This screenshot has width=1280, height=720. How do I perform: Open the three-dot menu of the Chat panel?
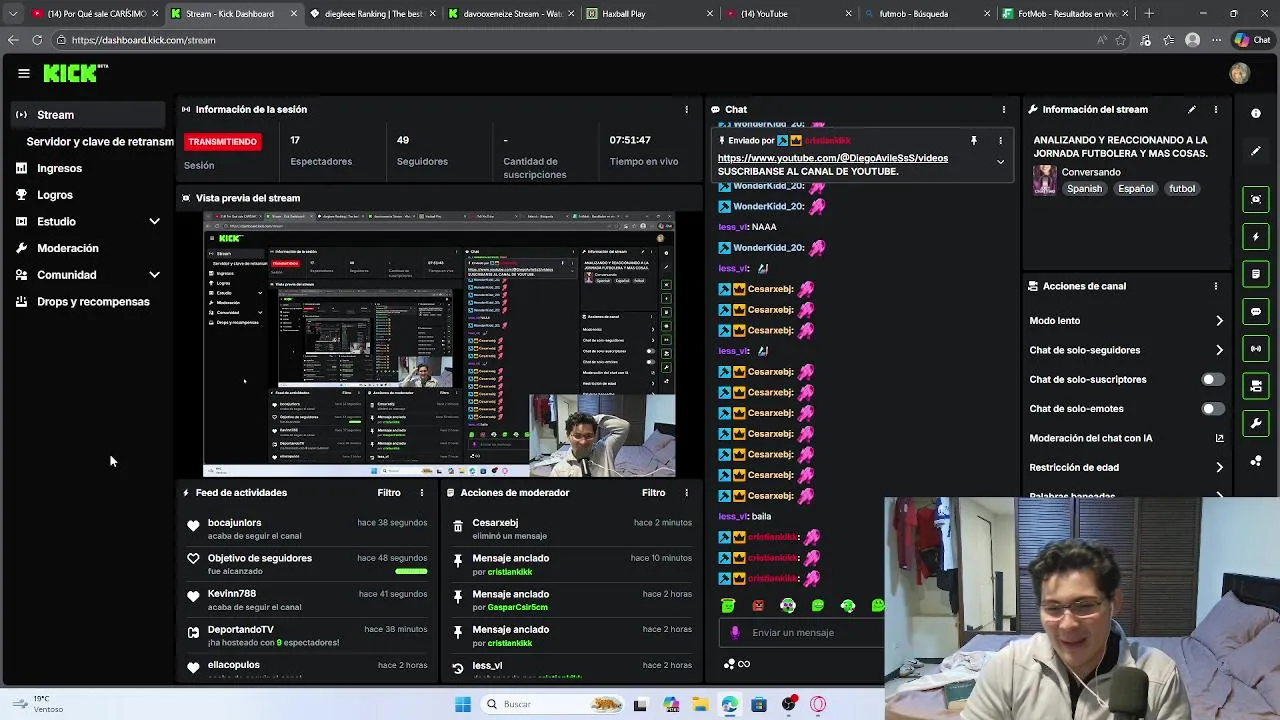(x=1003, y=109)
